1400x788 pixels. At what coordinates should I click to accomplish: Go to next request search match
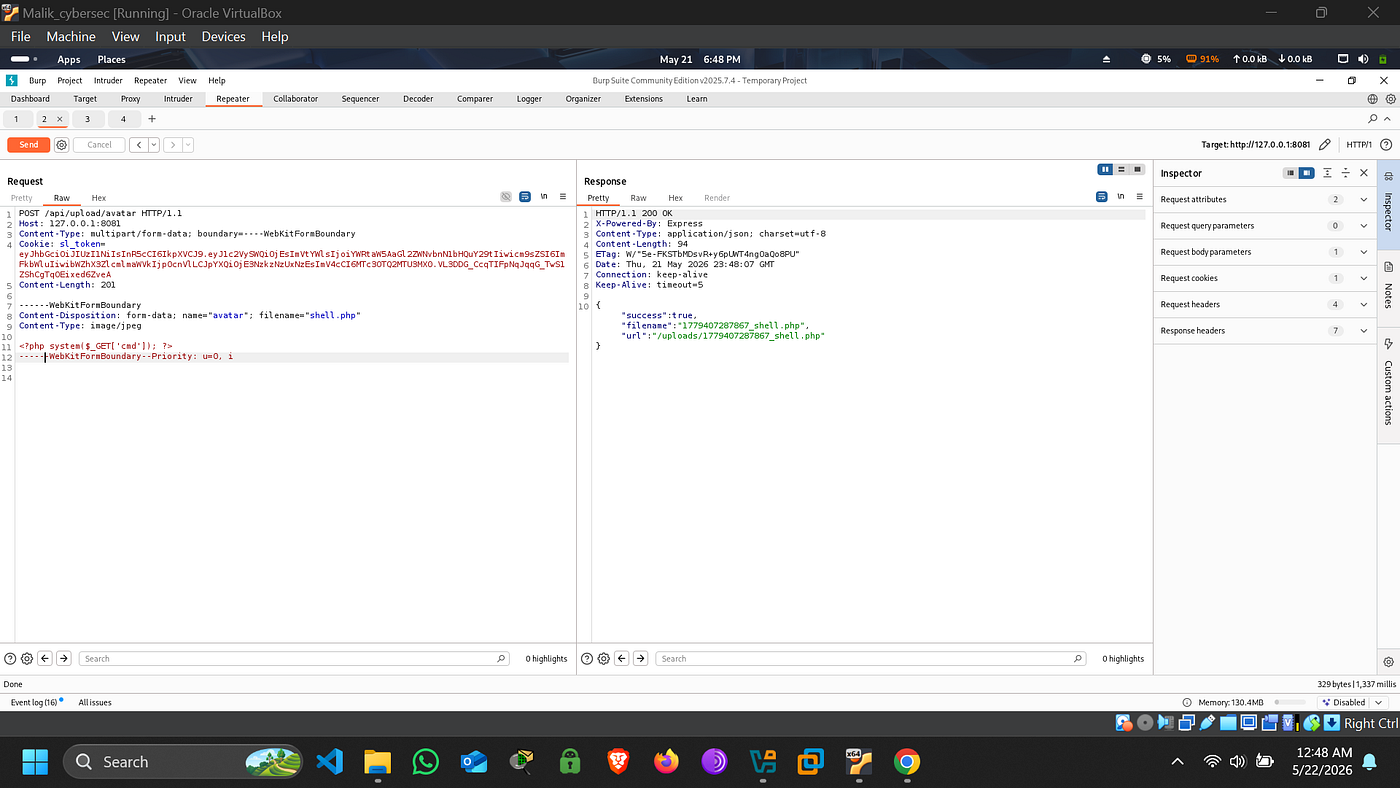(64, 659)
